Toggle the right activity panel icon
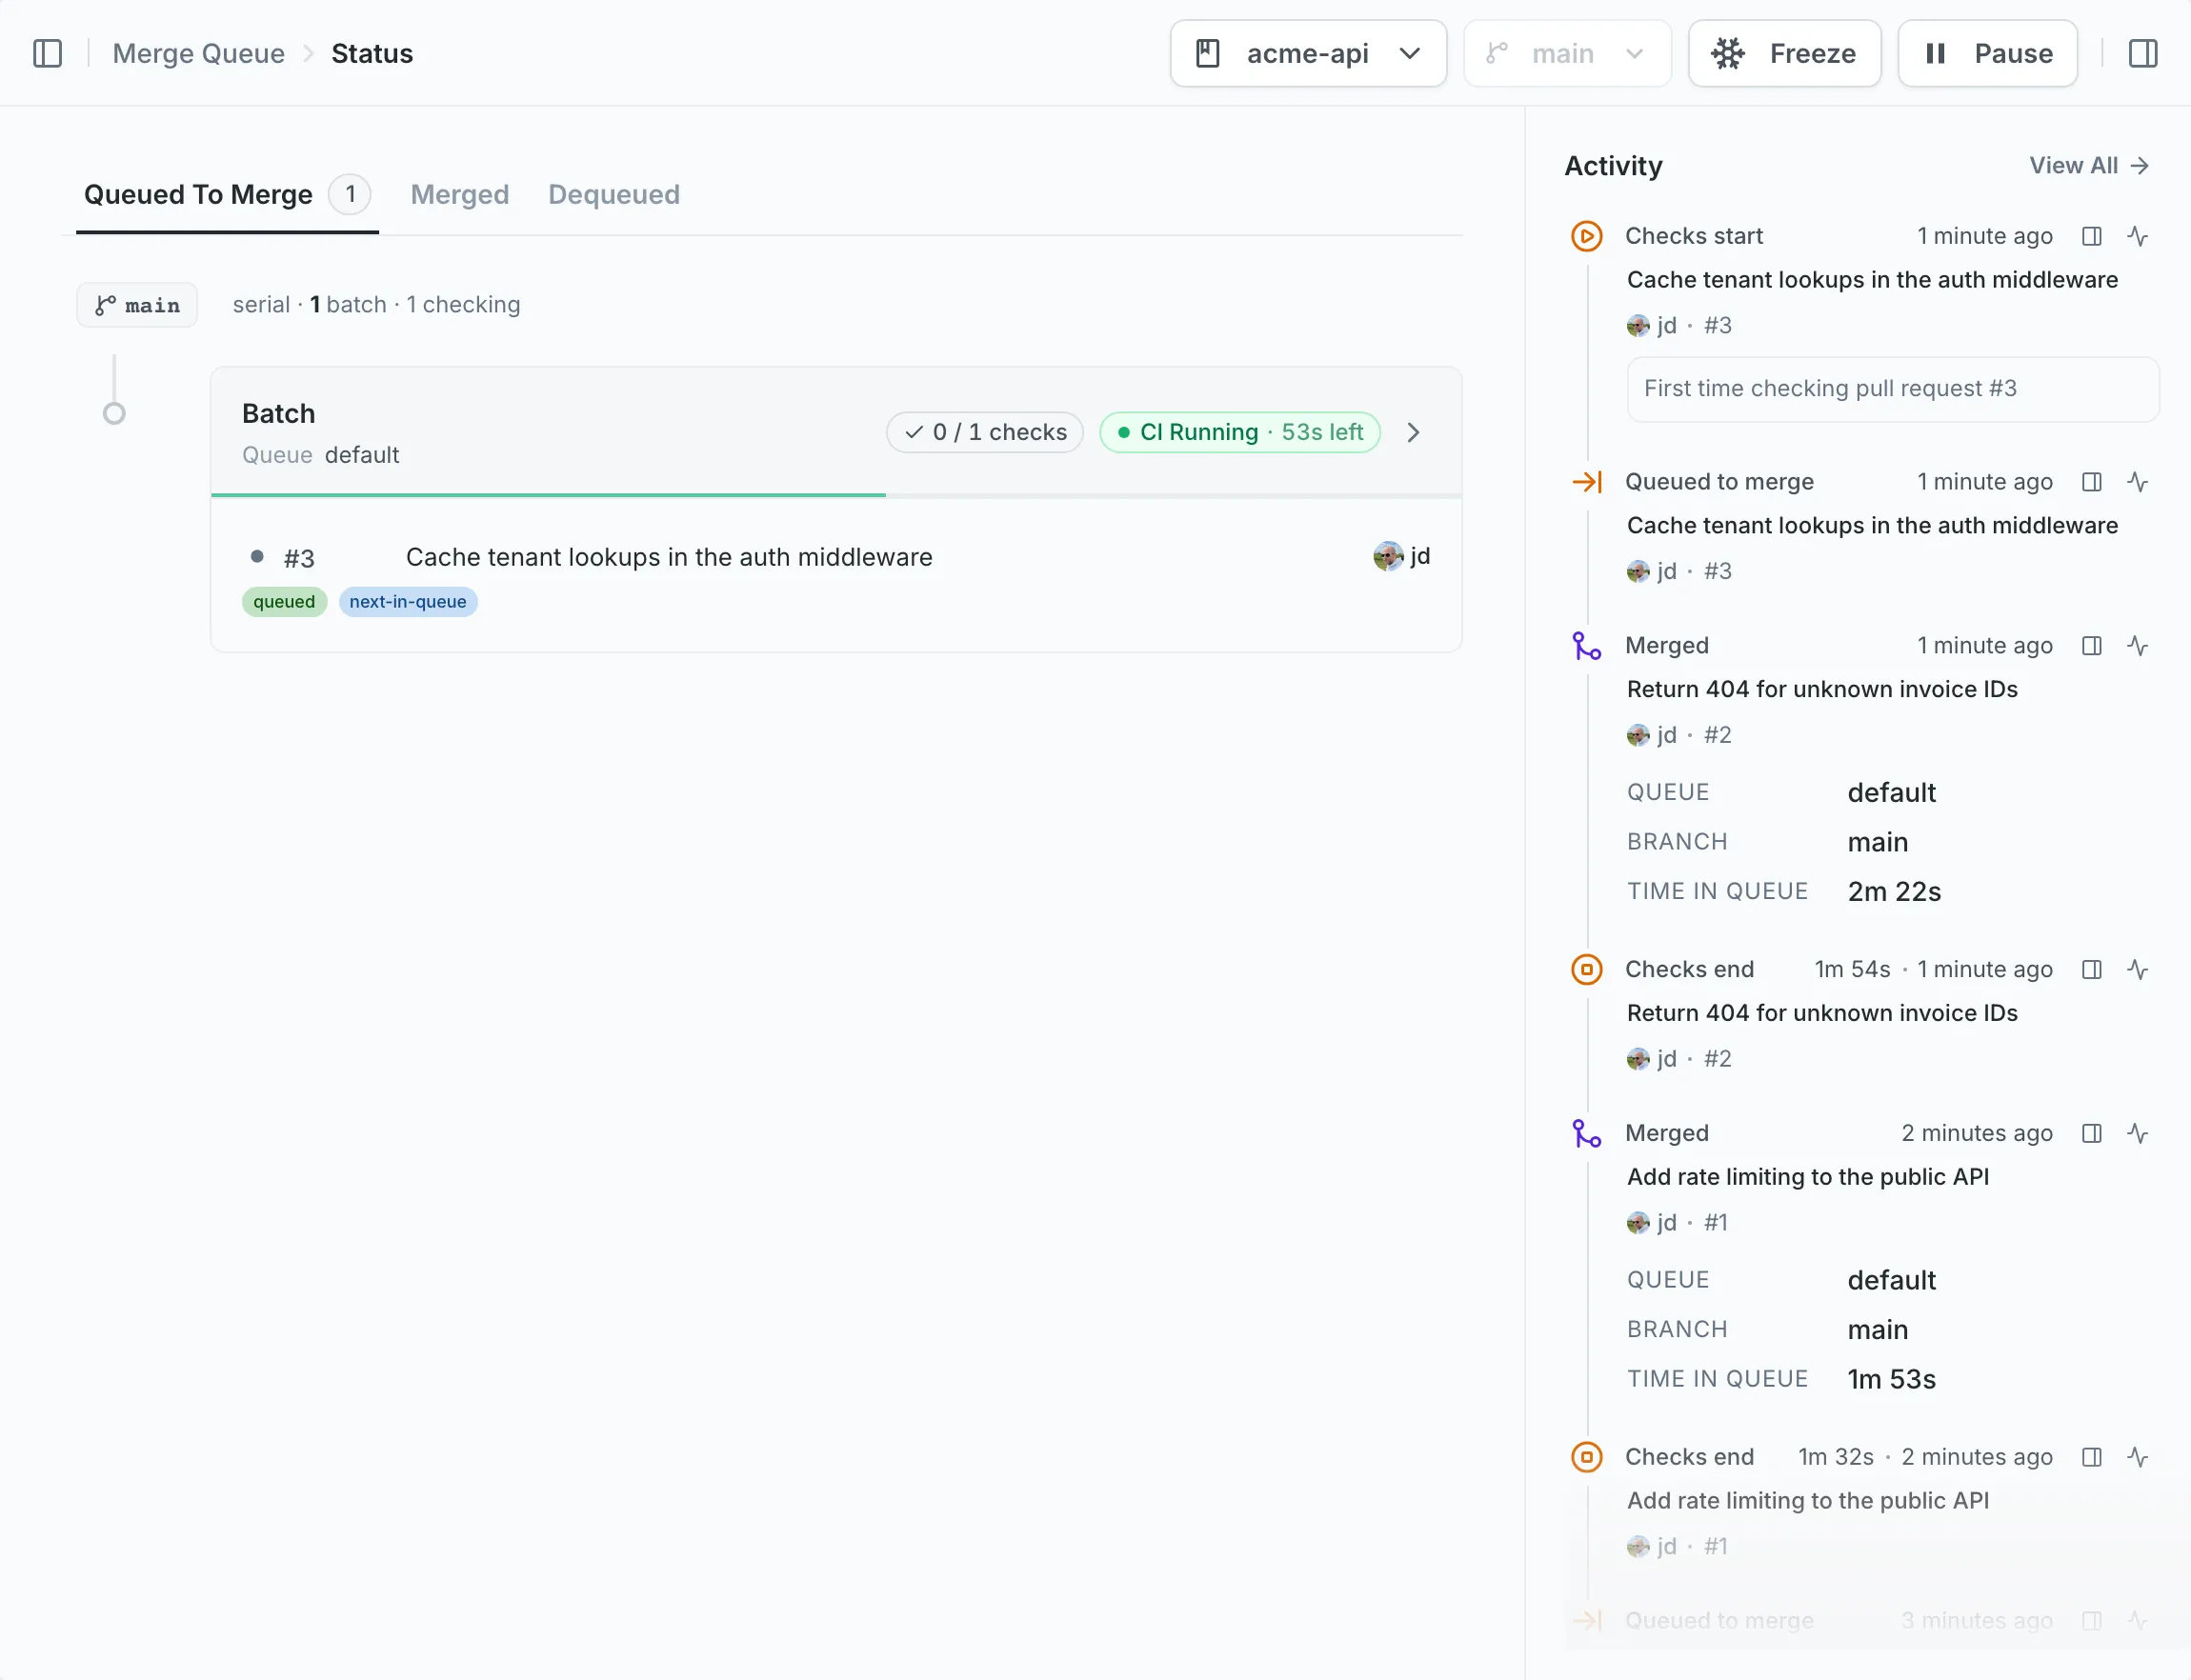2191x1680 pixels. point(2143,53)
